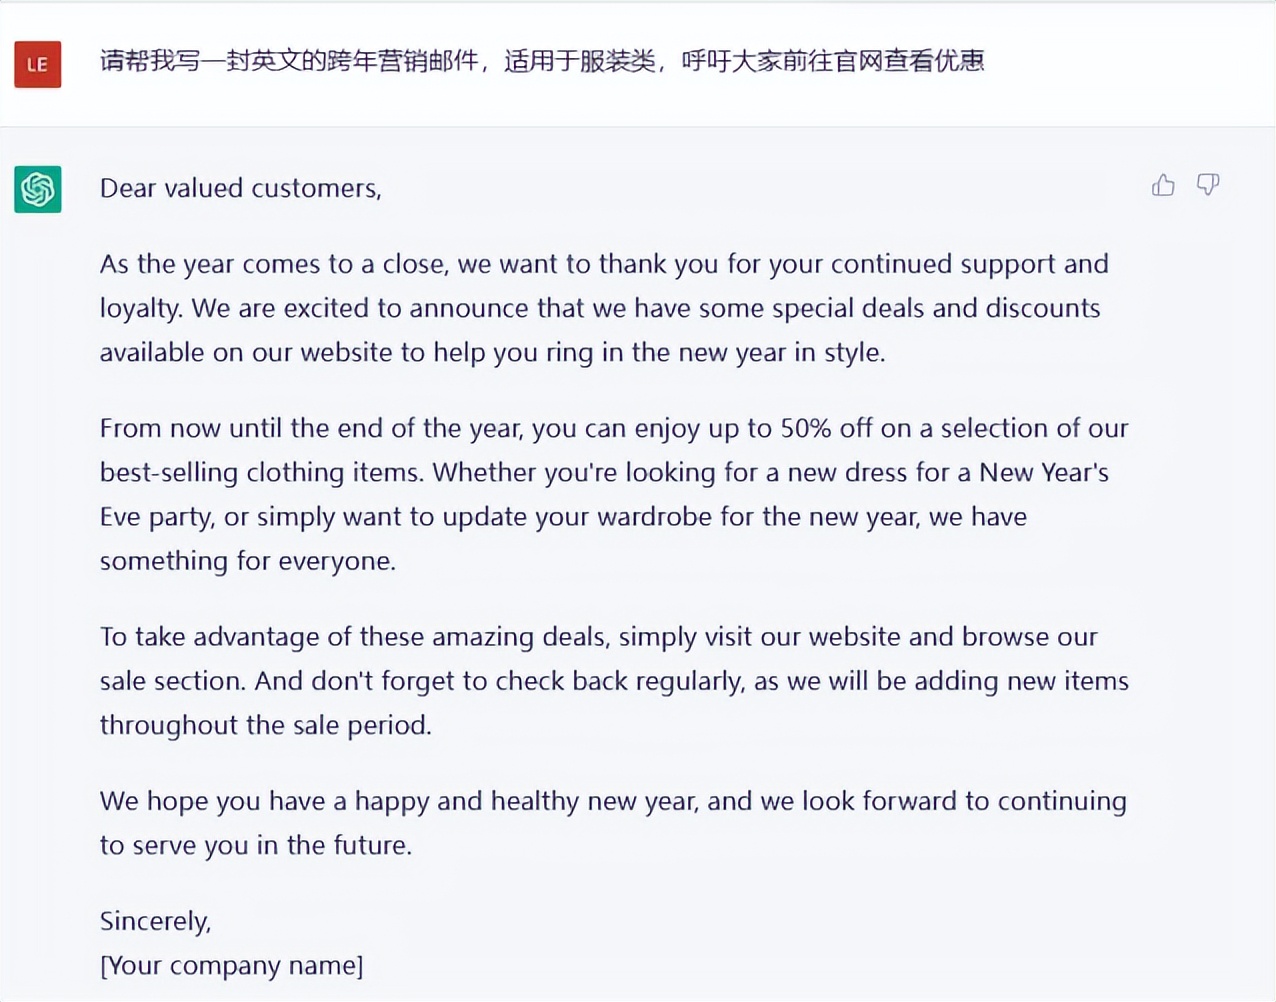Select the greeting line 'Dear valued customers,'

click(240, 188)
